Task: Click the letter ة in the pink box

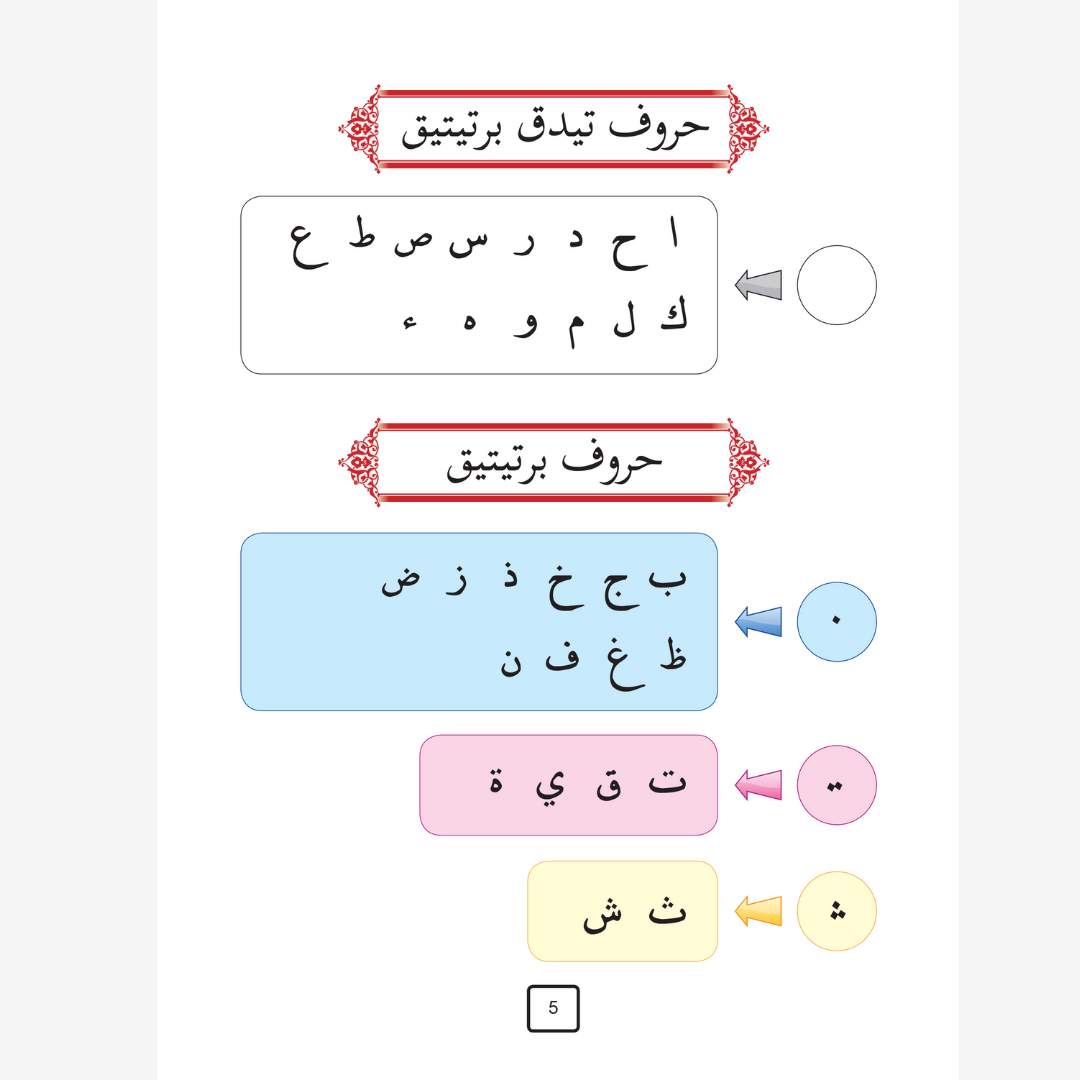Action: tap(497, 780)
